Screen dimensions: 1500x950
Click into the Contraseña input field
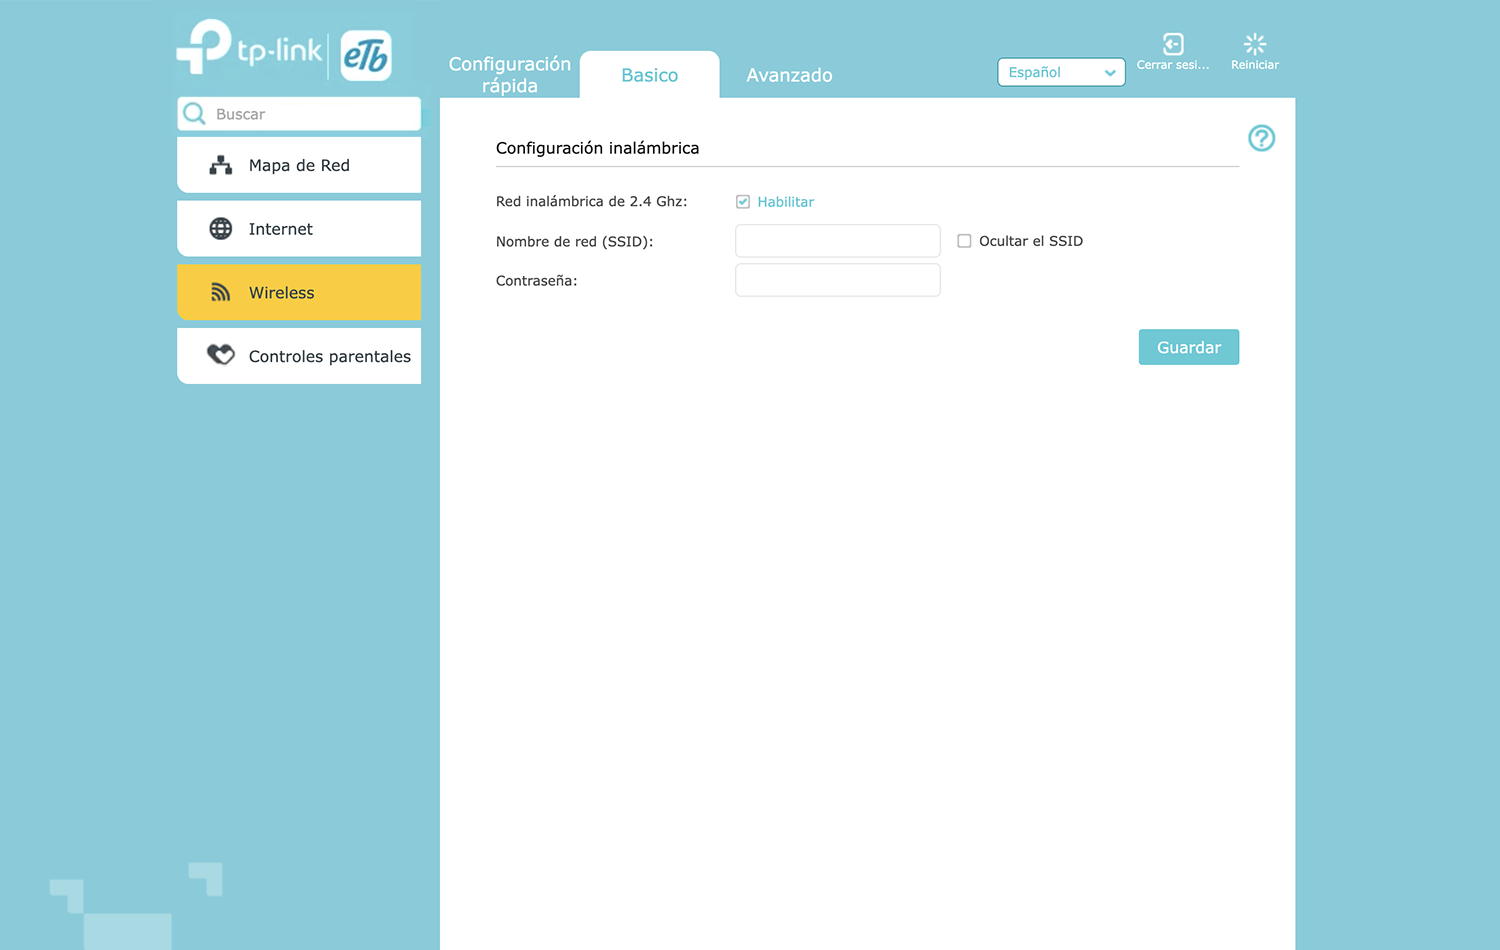click(x=837, y=280)
